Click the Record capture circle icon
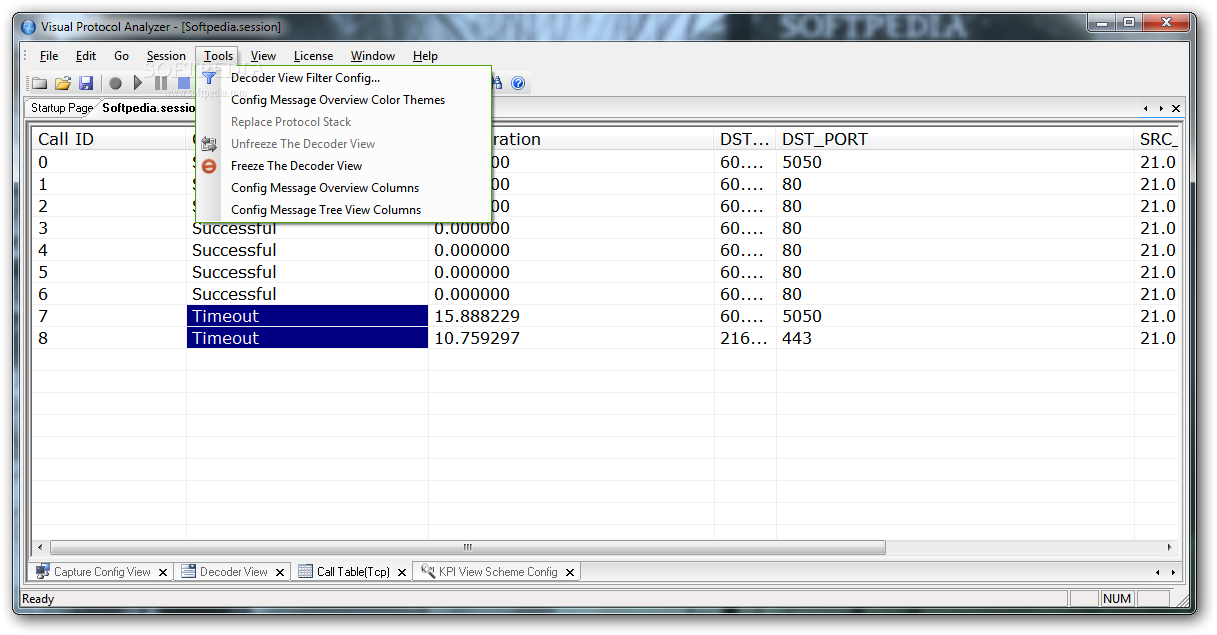 116,83
